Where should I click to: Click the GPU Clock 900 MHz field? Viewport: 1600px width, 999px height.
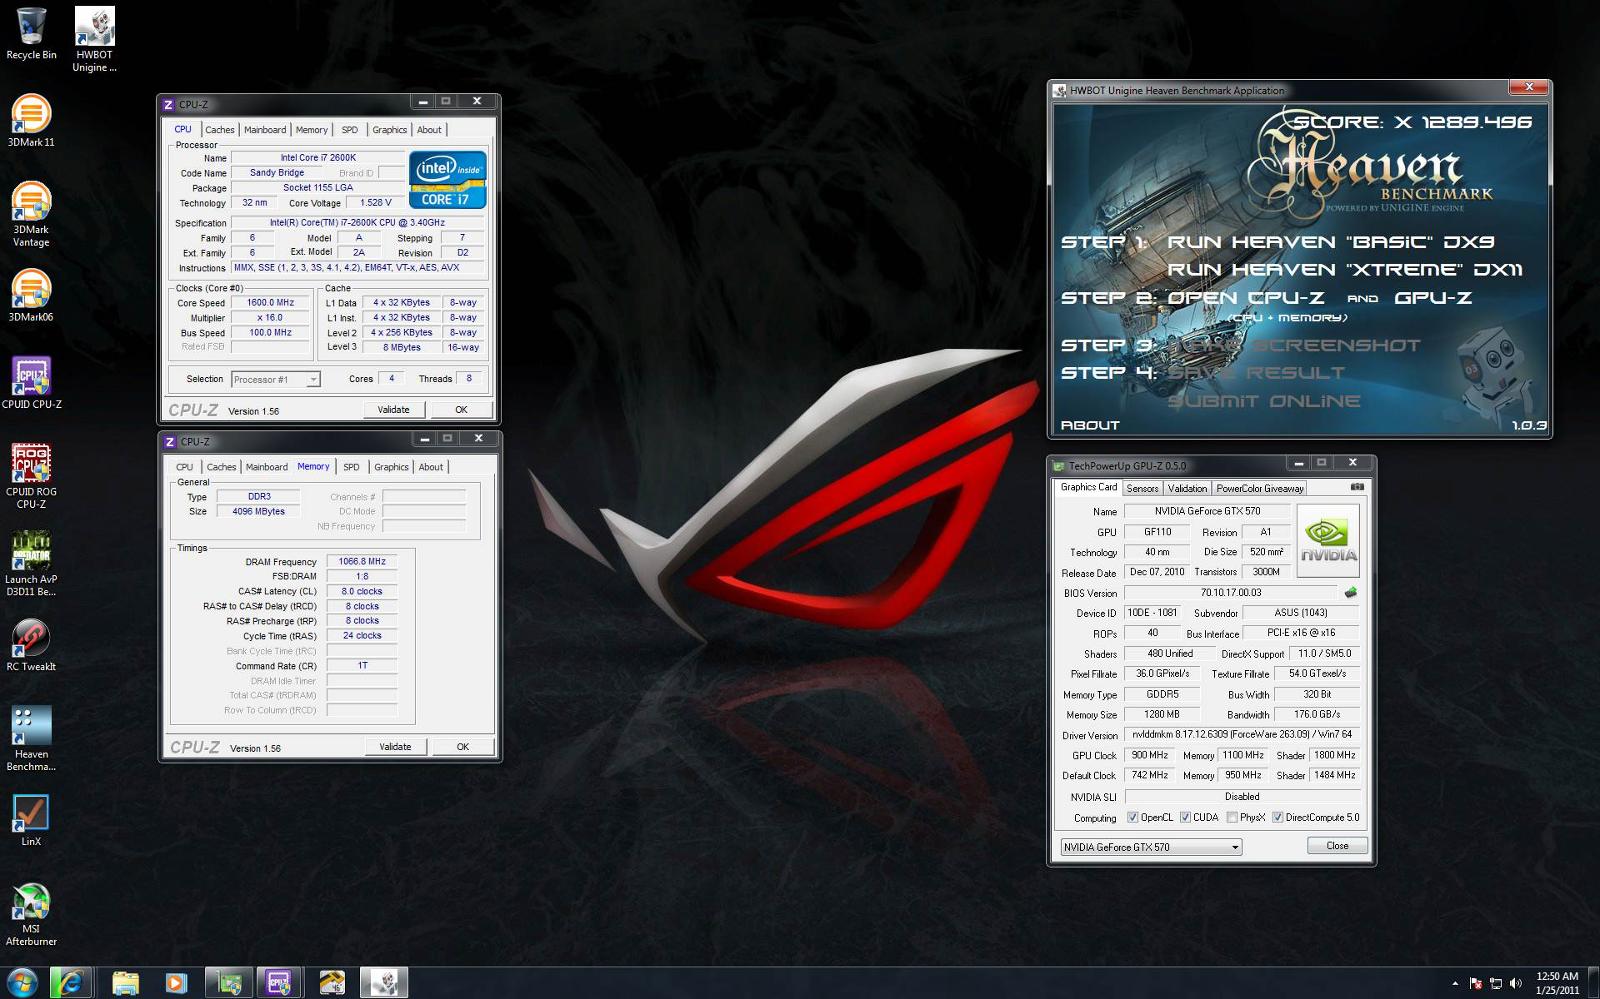coord(1149,755)
